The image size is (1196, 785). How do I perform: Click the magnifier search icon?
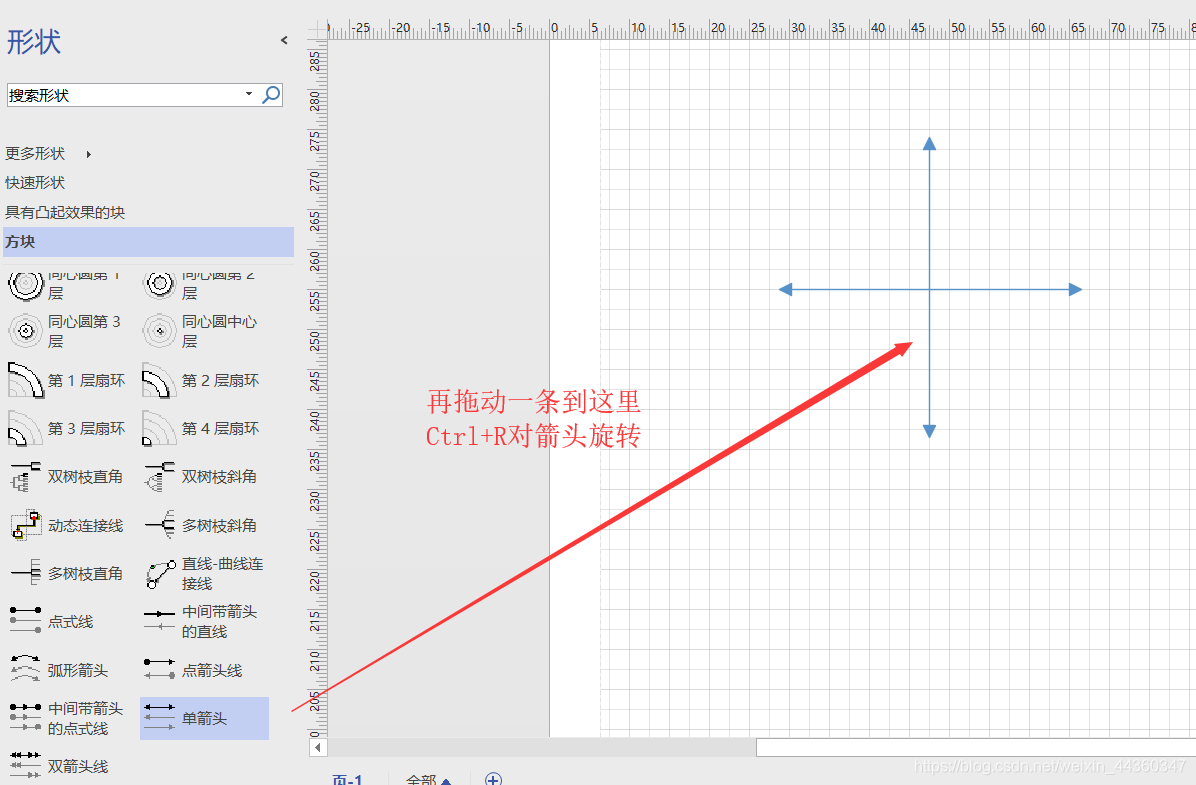point(272,95)
